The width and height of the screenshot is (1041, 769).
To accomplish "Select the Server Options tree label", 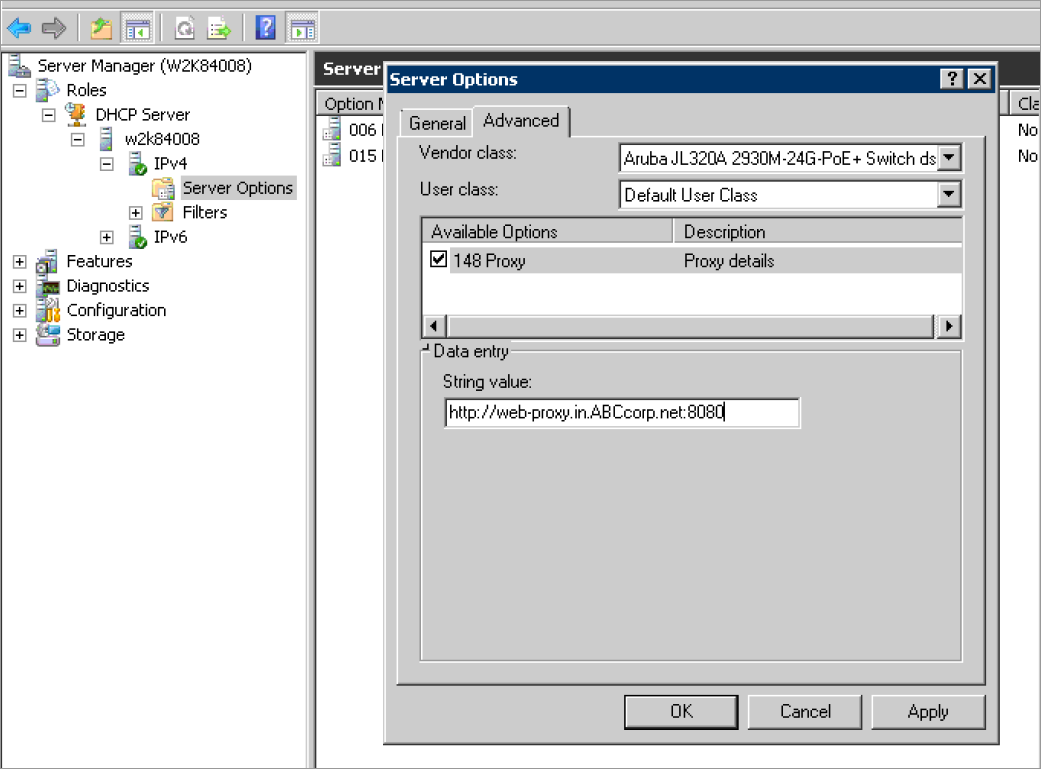I will point(238,188).
